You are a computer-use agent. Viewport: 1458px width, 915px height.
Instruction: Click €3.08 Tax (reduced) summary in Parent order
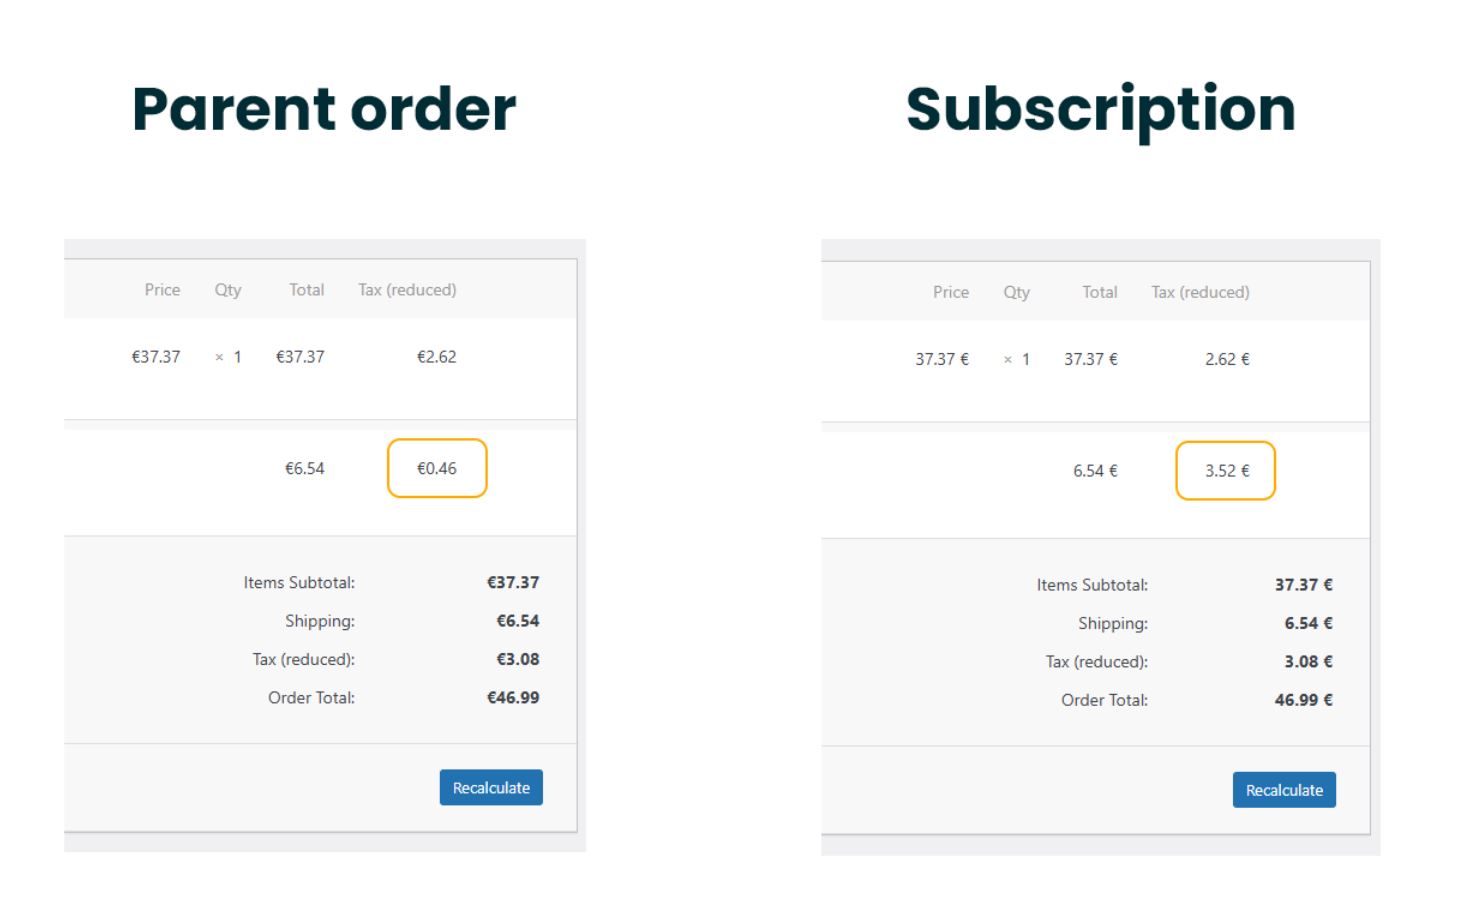coord(518,660)
